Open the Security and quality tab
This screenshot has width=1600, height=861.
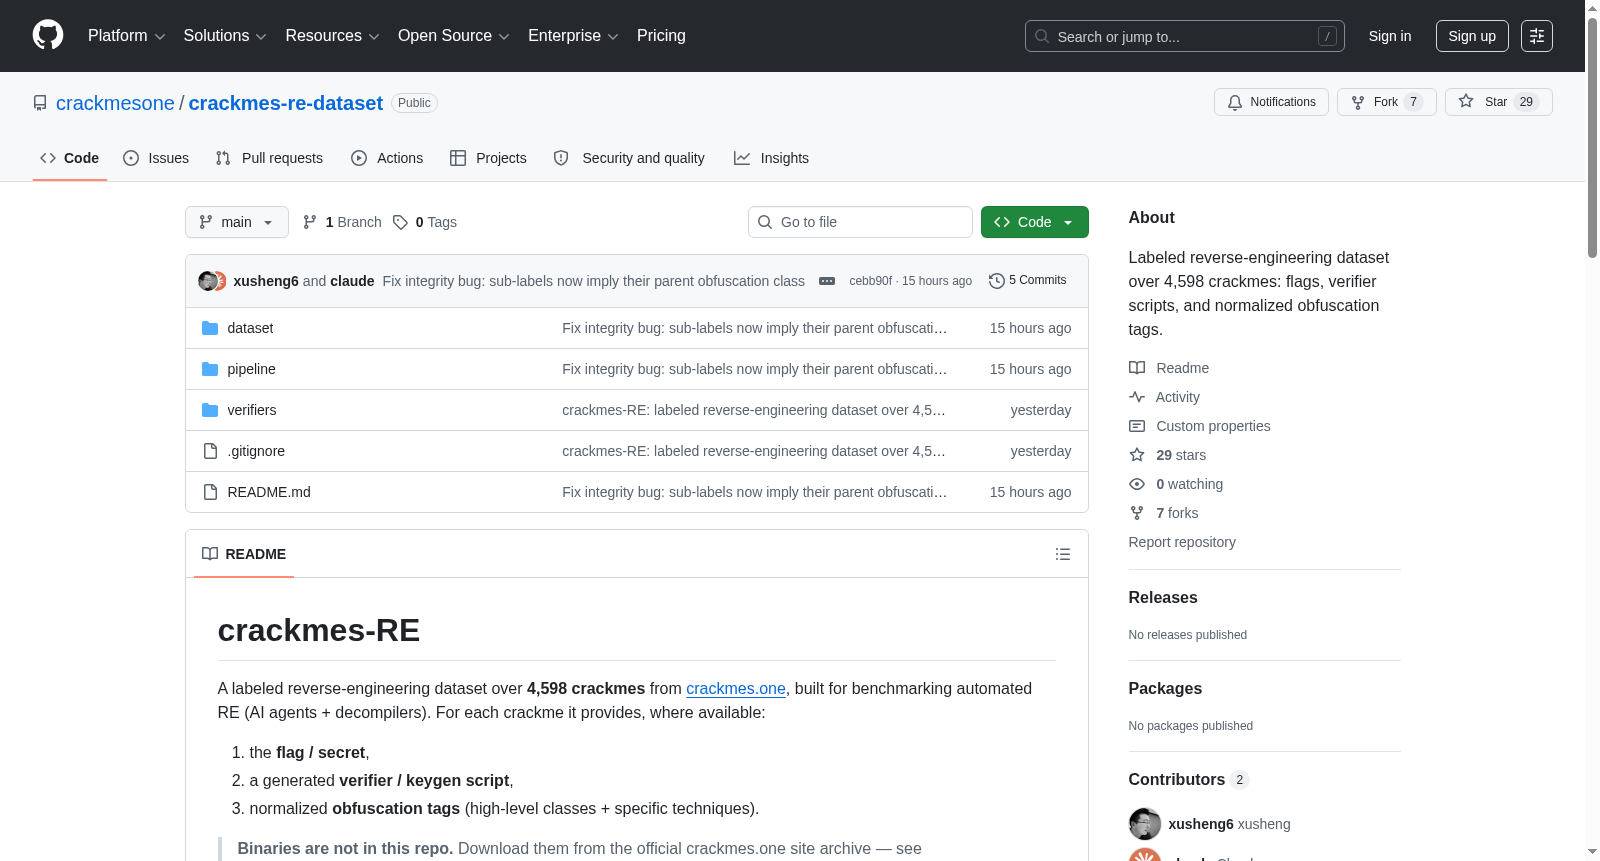(x=629, y=158)
